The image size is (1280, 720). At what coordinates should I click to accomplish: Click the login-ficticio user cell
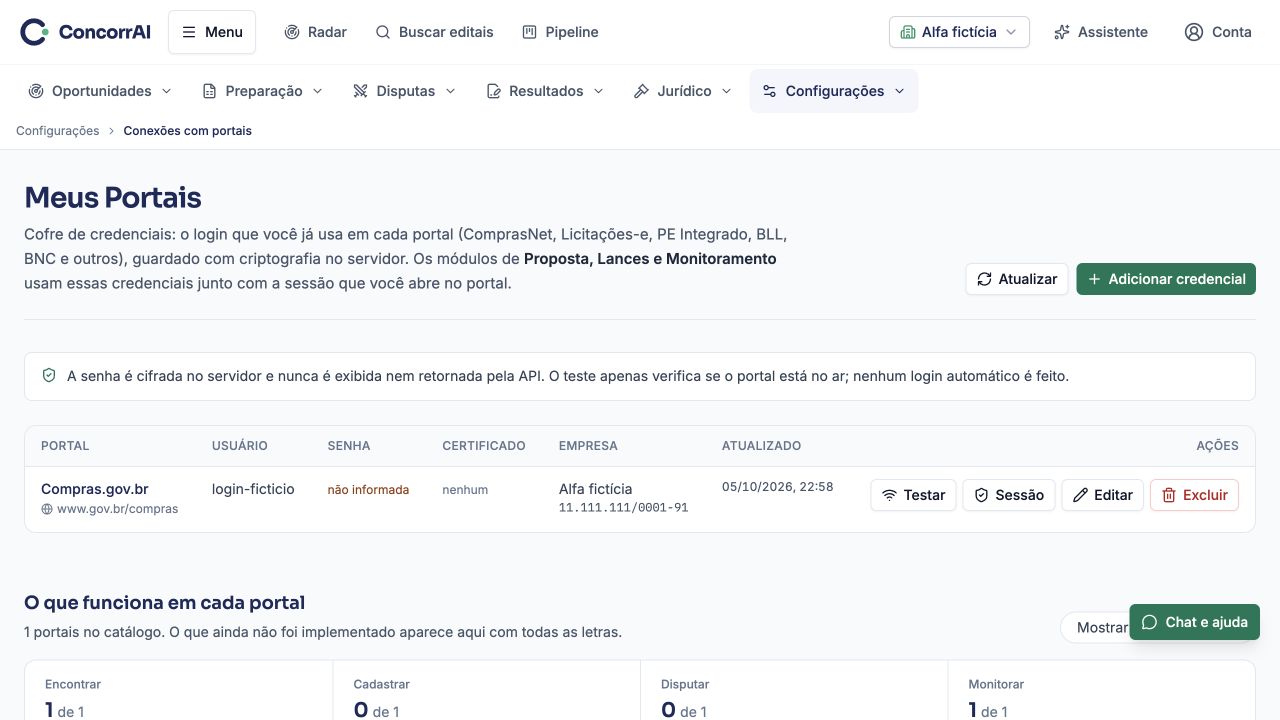pos(253,489)
